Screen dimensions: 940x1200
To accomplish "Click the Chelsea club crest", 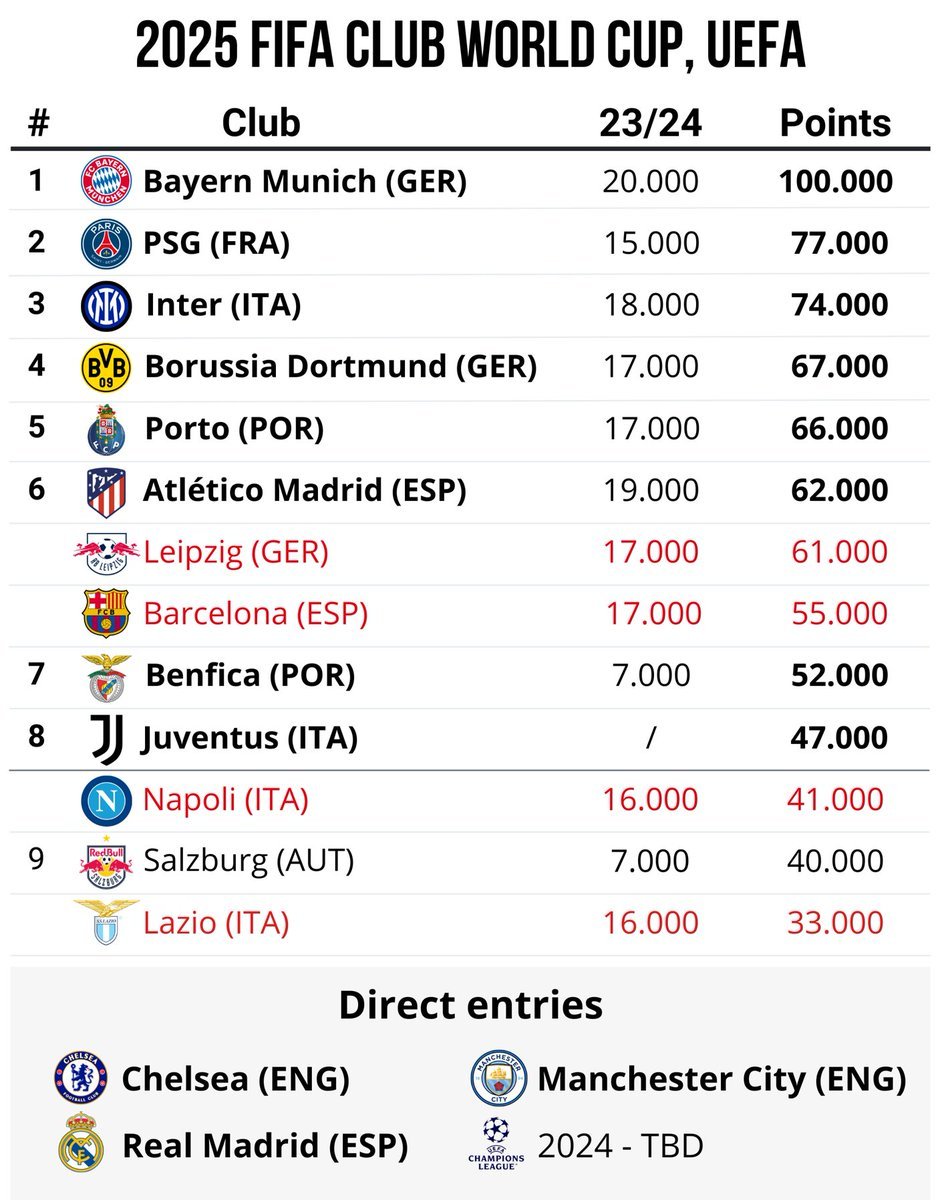I will [x=80, y=1078].
